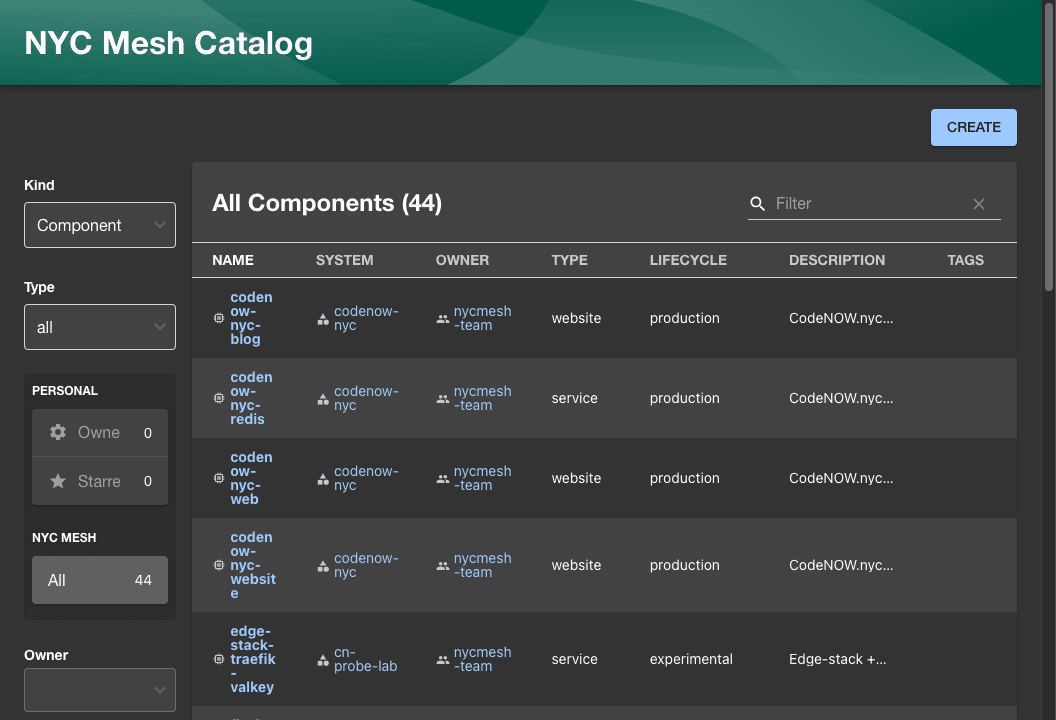Image resolution: width=1056 pixels, height=720 pixels.
Task: Open the edge-stack-traefik-valkey component link
Action: tap(253, 659)
